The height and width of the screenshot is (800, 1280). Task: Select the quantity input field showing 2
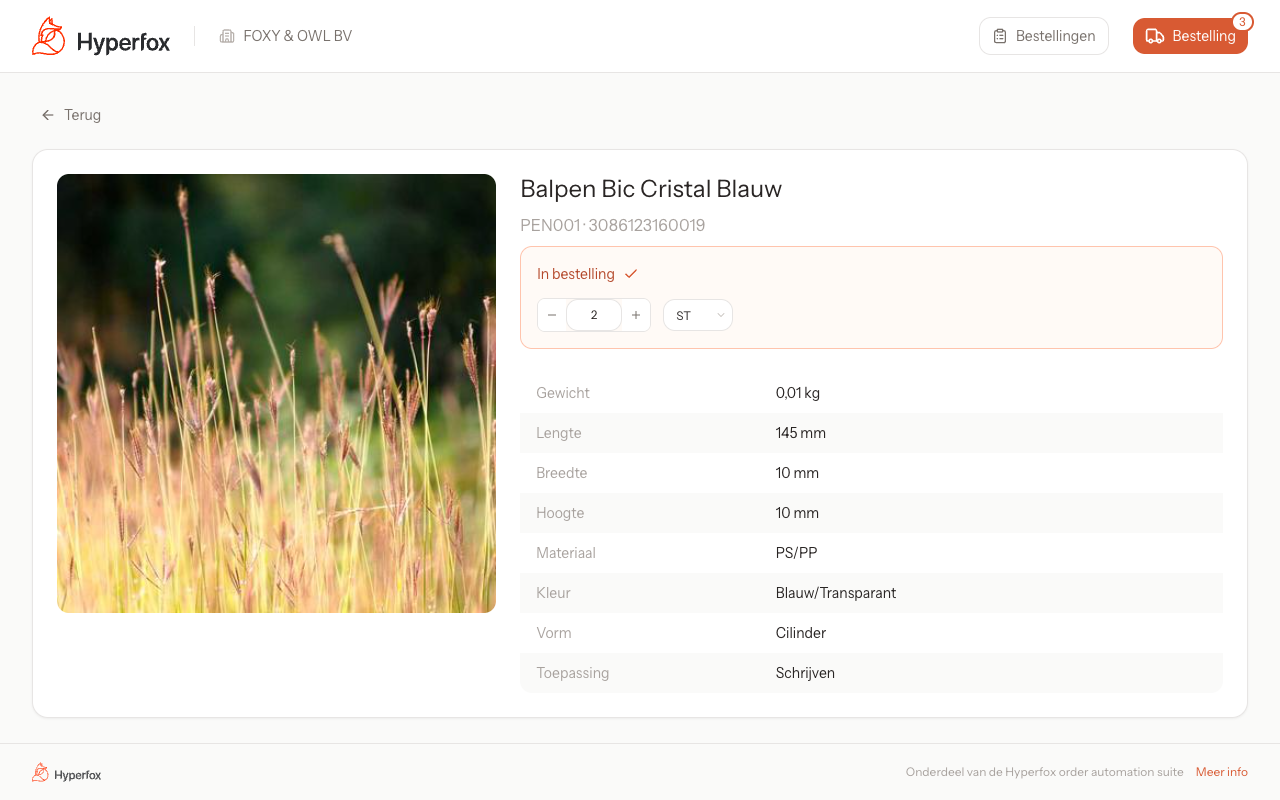click(x=594, y=314)
